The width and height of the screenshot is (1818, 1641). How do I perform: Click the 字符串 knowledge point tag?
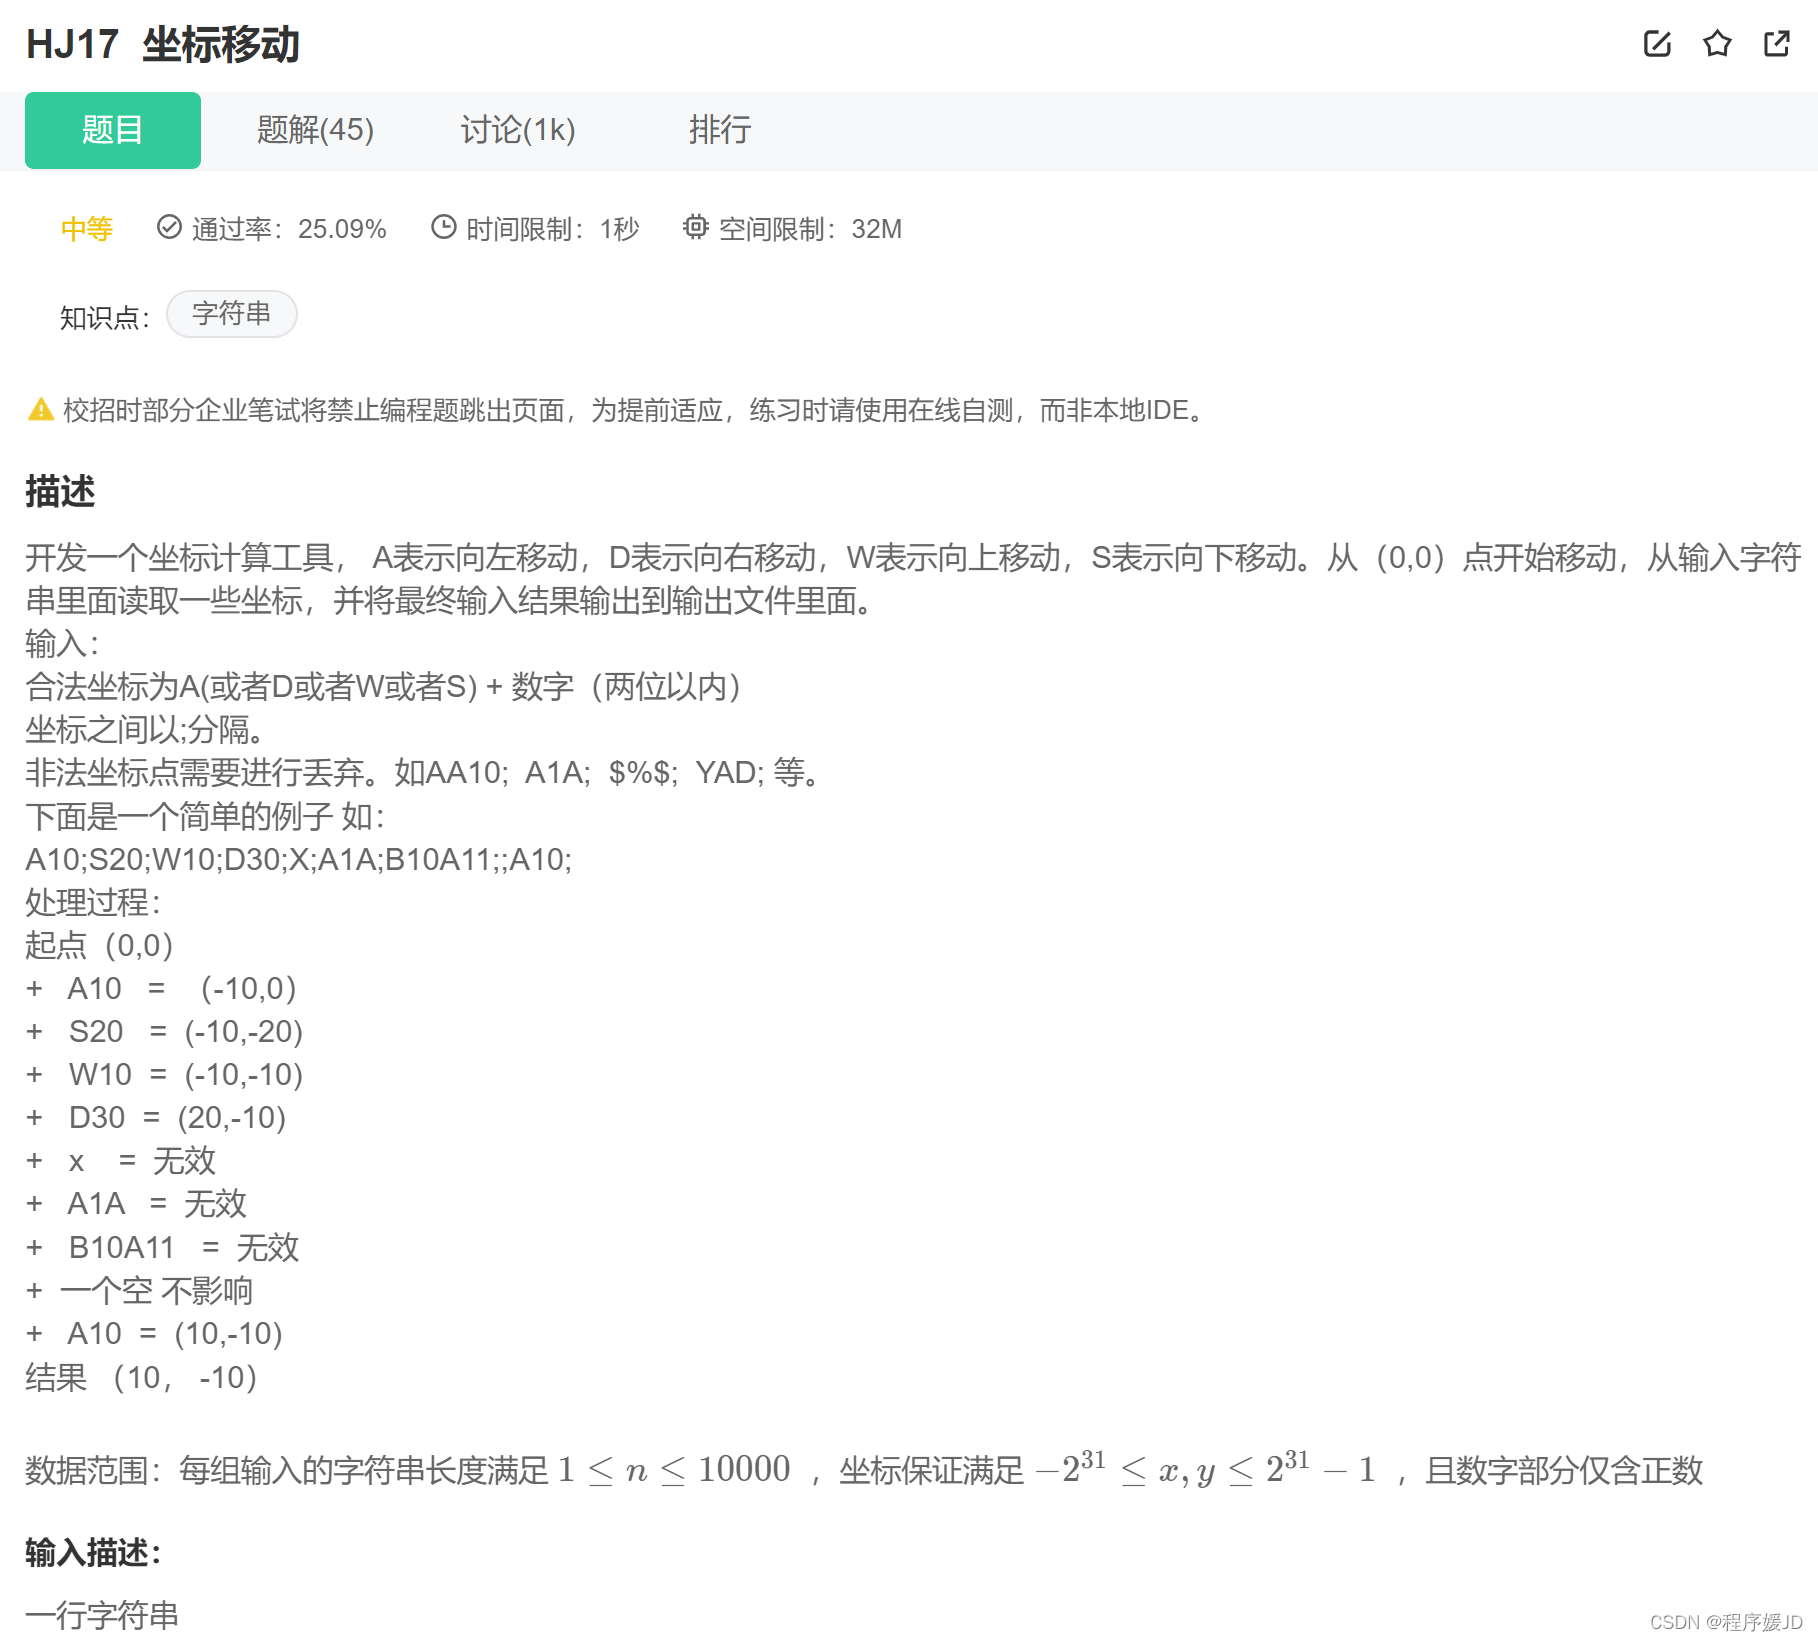pos(232,313)
